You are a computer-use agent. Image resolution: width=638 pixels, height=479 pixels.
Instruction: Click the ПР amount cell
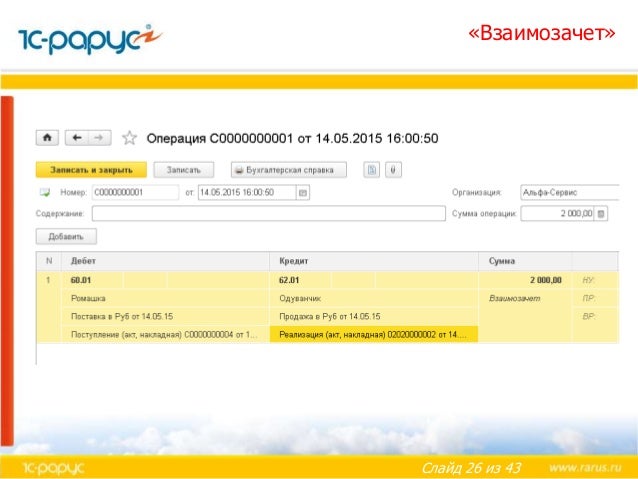pos(595,298)
